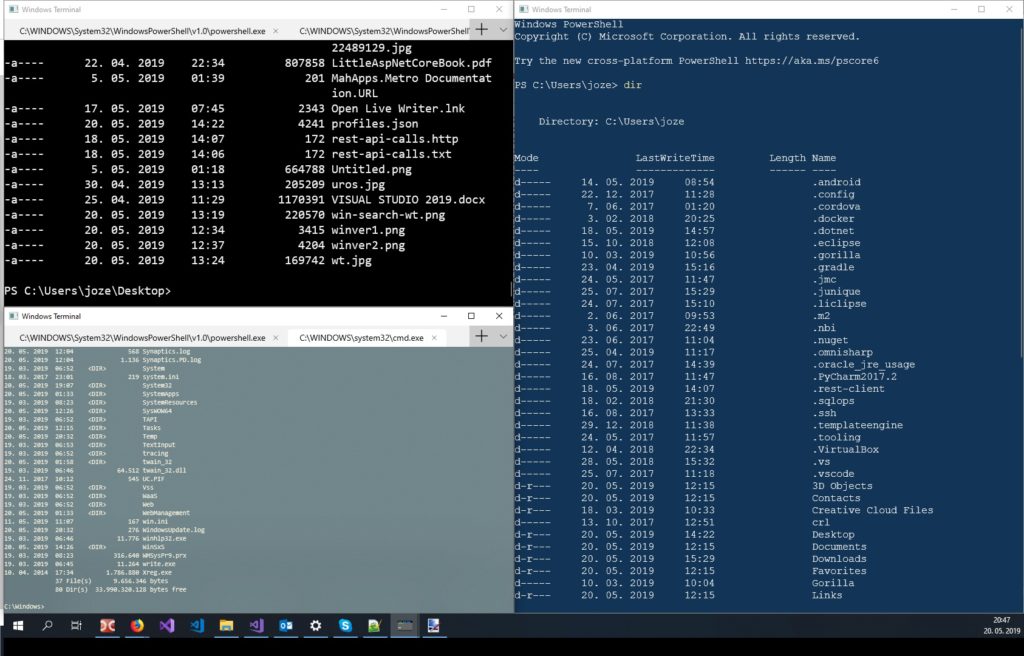Click 'C:\Windows>' prompt in cmd terminal
The height and width of the screenshot is (656, 1024).
click(x=24, y=607)
